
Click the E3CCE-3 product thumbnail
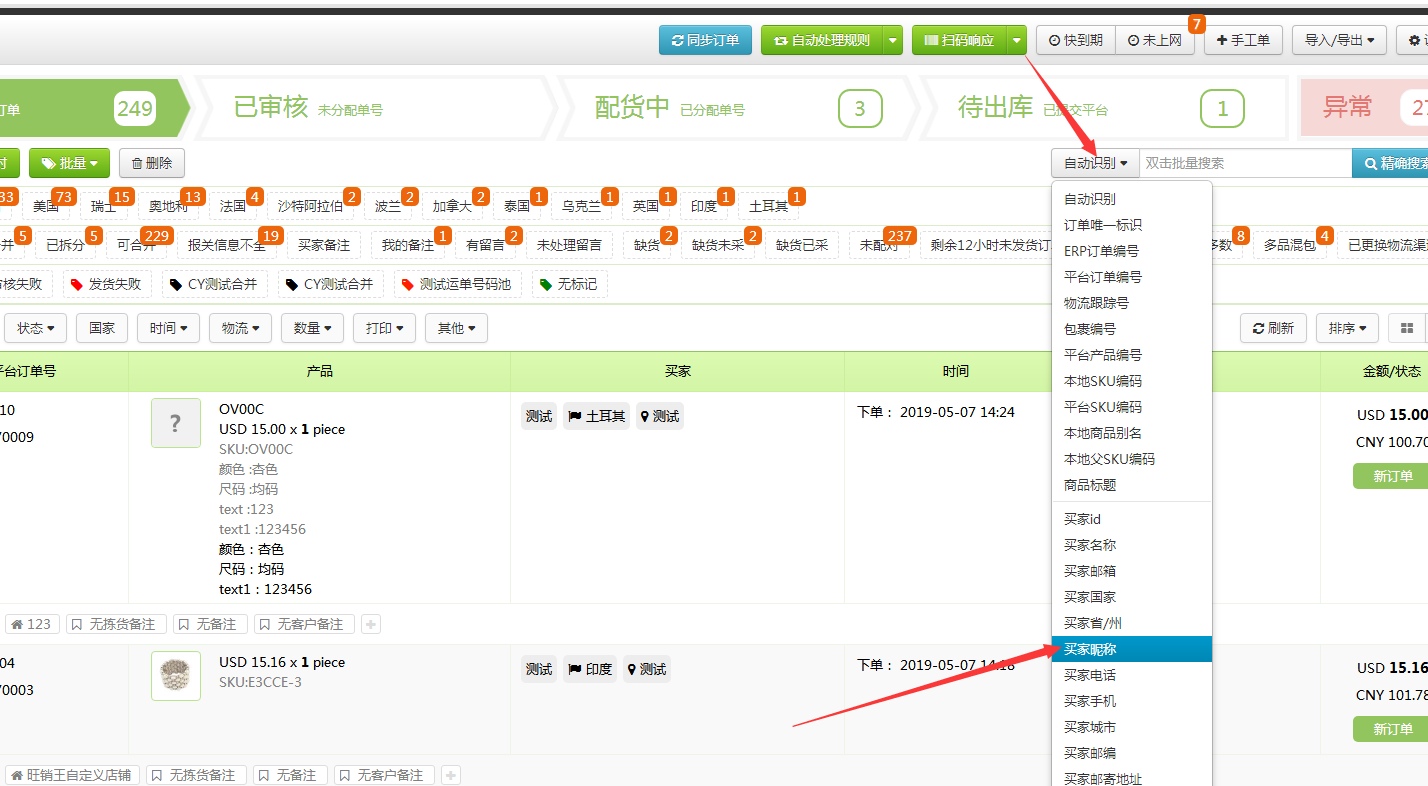coord(176,676)
